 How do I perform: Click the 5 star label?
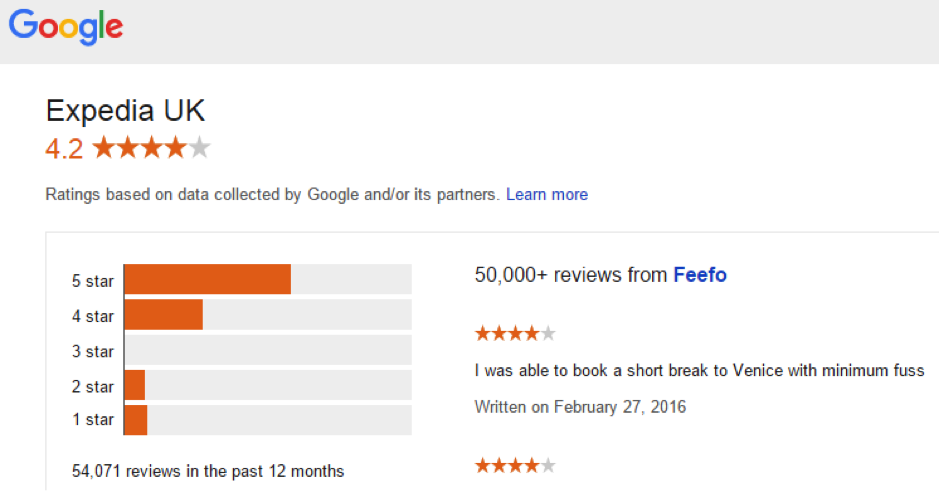tap(93, 281)
